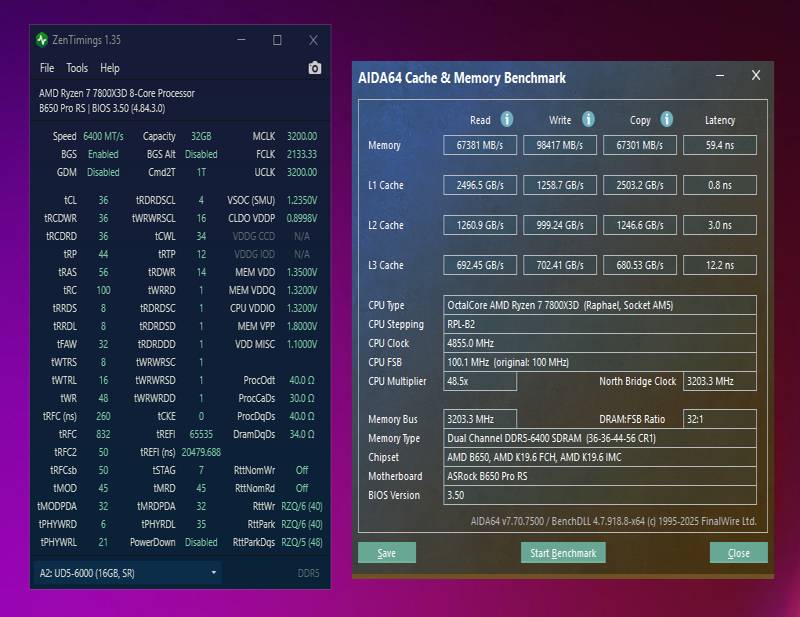This screenshot has height=617, width=800.
Task: Click the Memory Read result field
Action: pyautogui.click(x=480, y=145)
